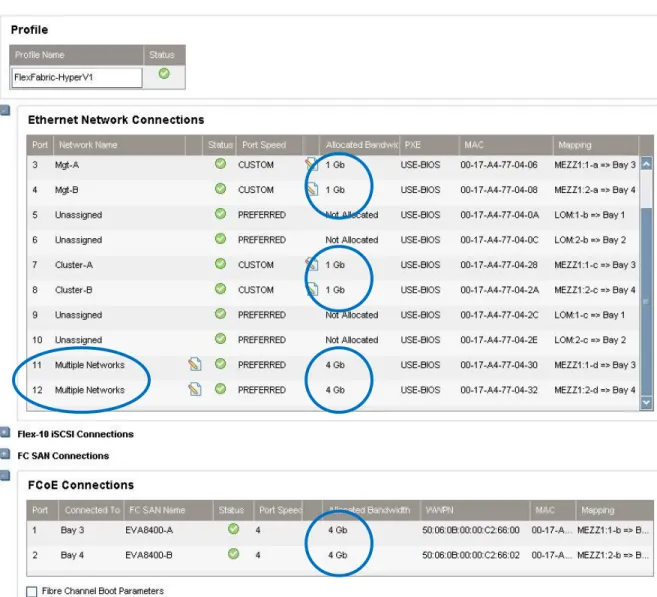
Task: Expand Flex-10 iSCSI Connections section
Action: coord(5,432)
